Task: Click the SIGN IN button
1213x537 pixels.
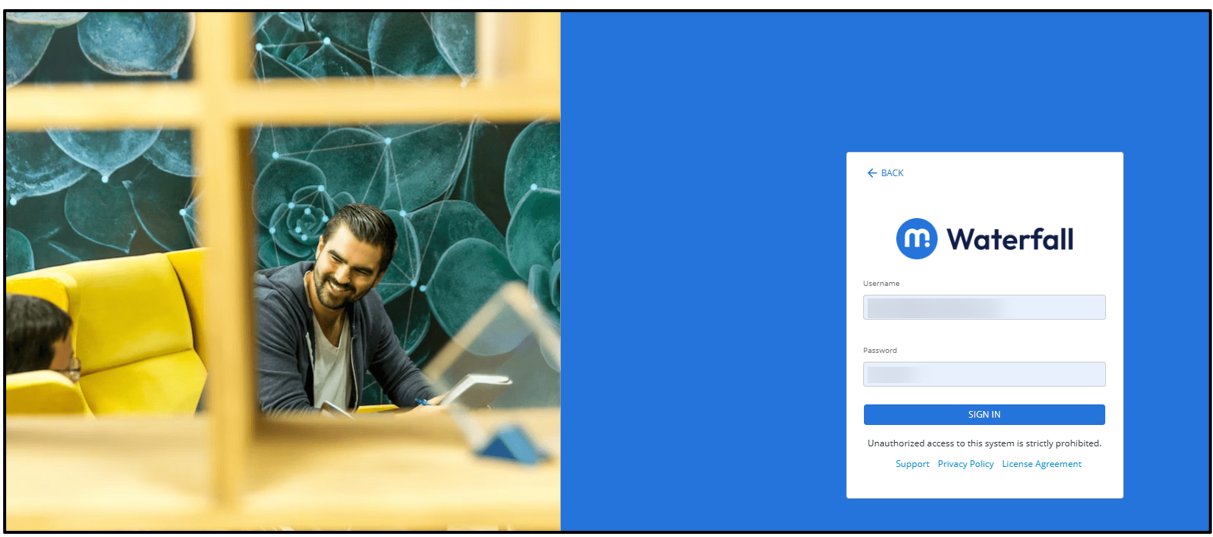Action: pos(984,414)
